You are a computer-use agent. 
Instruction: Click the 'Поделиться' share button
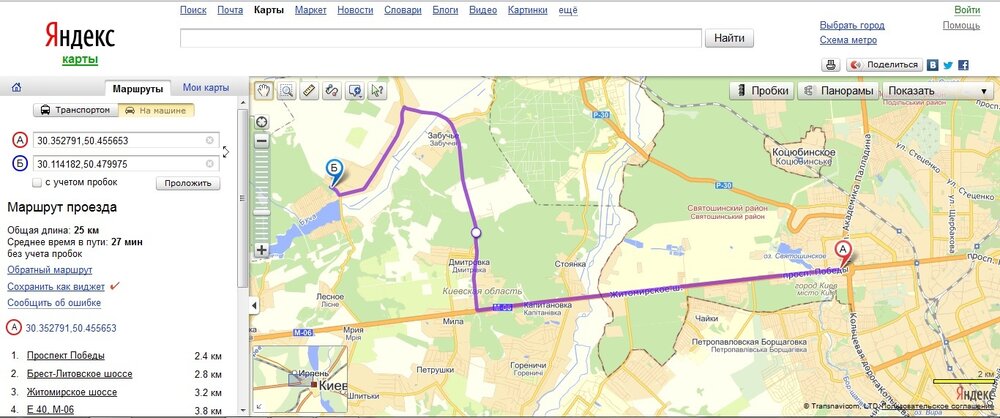point(885,64)
